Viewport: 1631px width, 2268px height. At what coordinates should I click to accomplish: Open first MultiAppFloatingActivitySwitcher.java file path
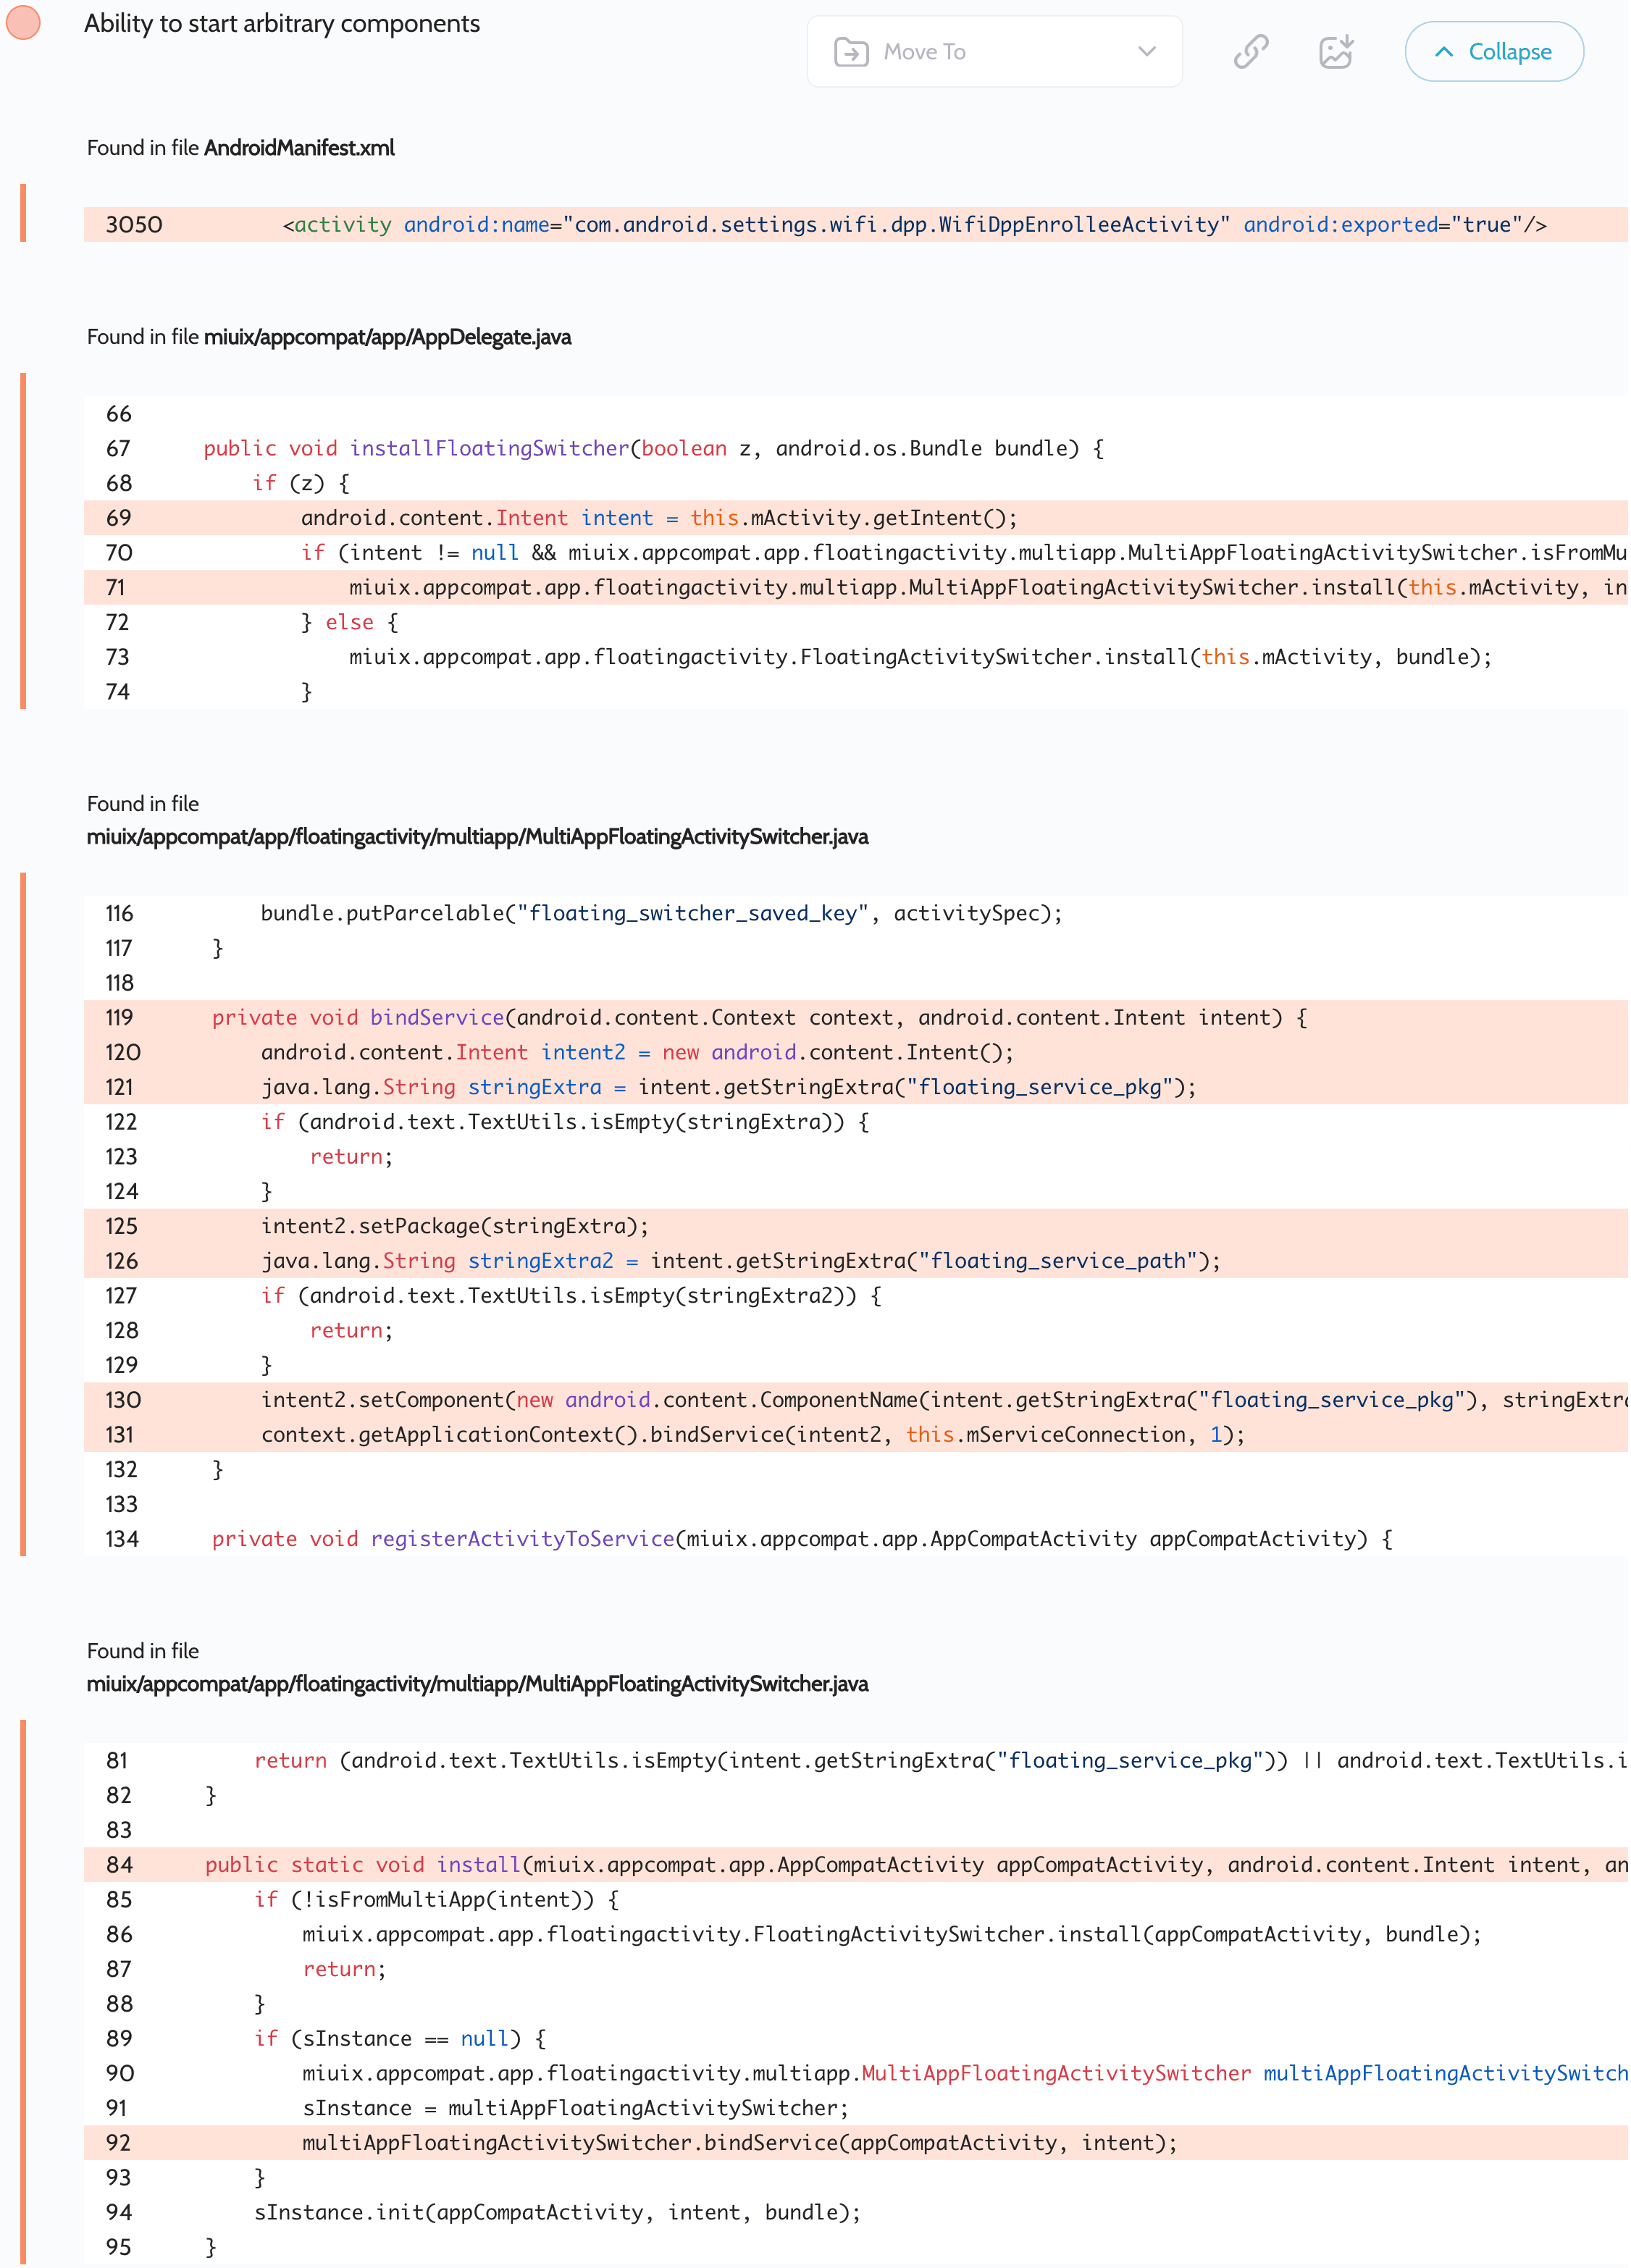coord(477,837)
